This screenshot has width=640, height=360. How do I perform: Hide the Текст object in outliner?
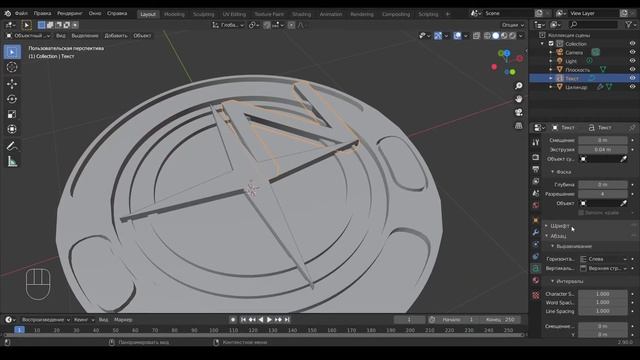tap(632, 78)
